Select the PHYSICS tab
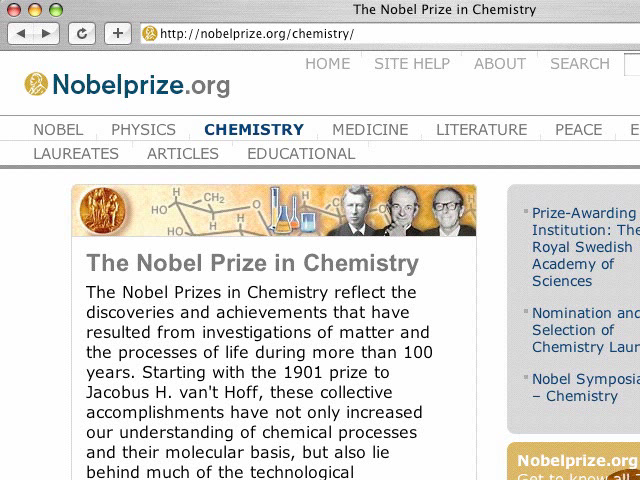Viewport: 640px width, 480px height. pos(143,130)
